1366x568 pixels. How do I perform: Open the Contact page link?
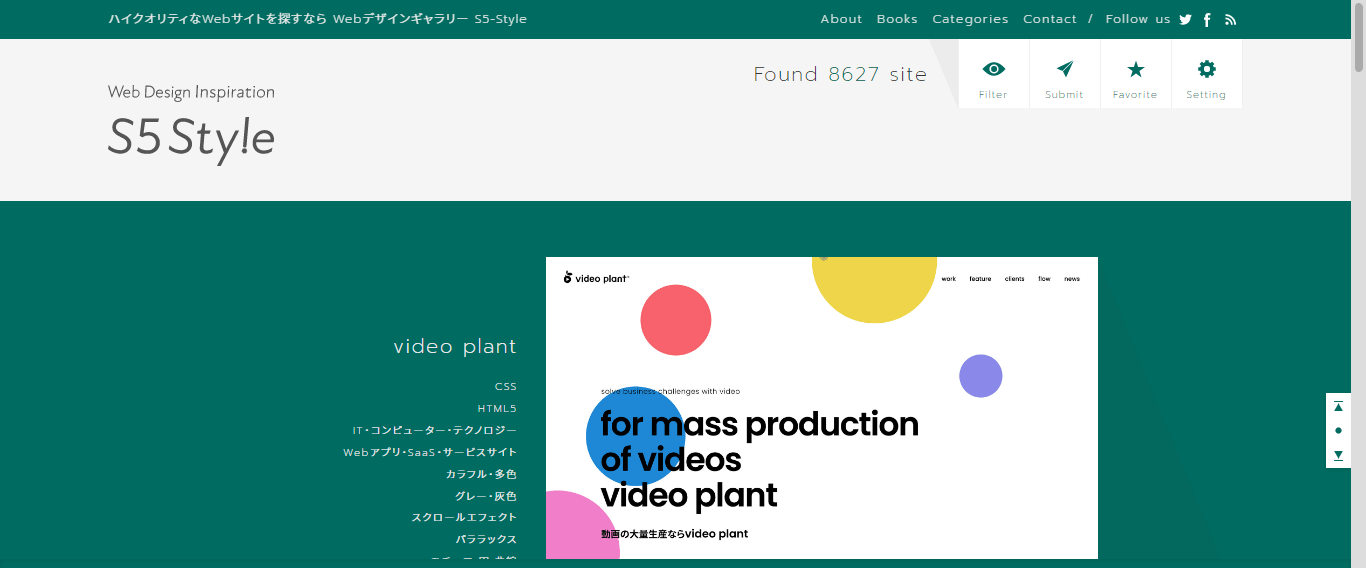point(1049,19)
